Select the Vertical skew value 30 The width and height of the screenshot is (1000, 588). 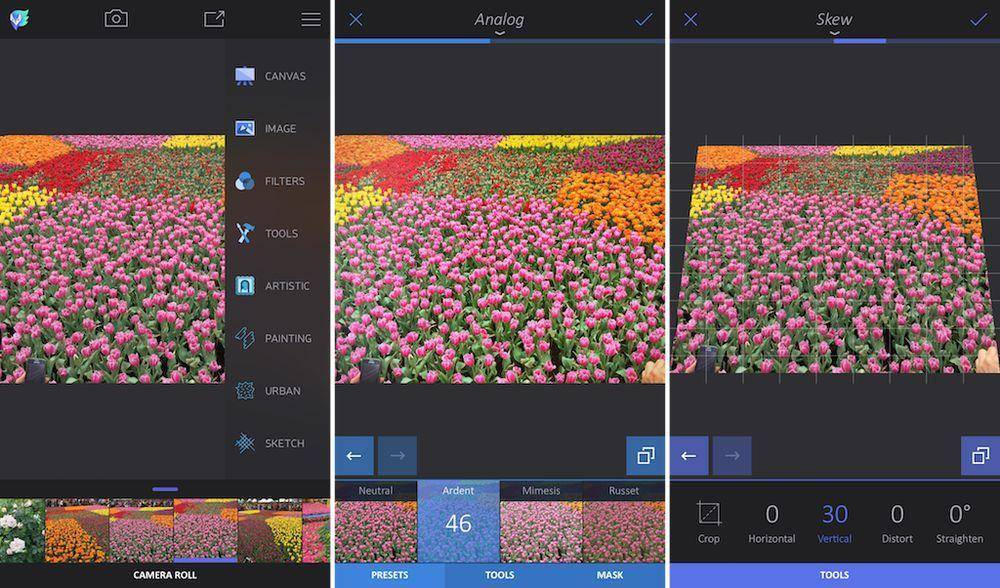(834, 515)
